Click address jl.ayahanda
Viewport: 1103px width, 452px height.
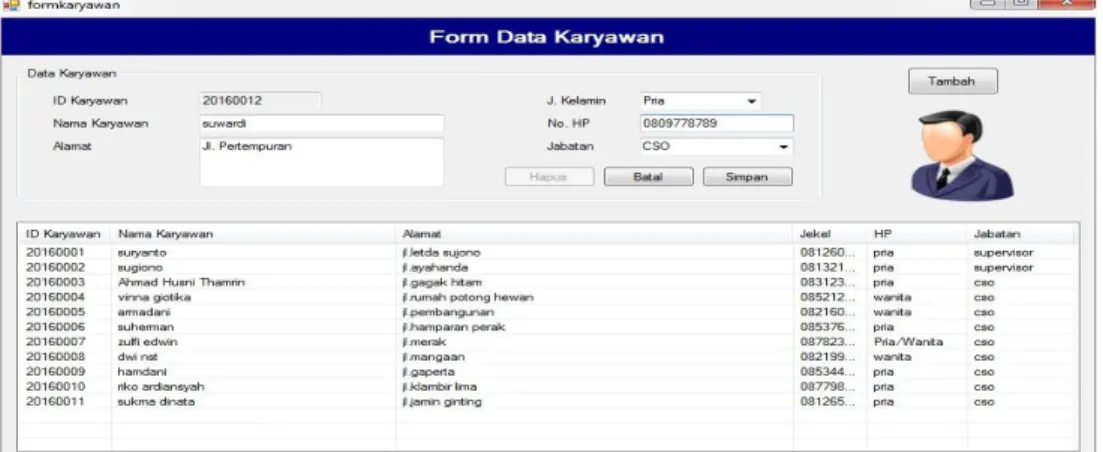point(435,268)
